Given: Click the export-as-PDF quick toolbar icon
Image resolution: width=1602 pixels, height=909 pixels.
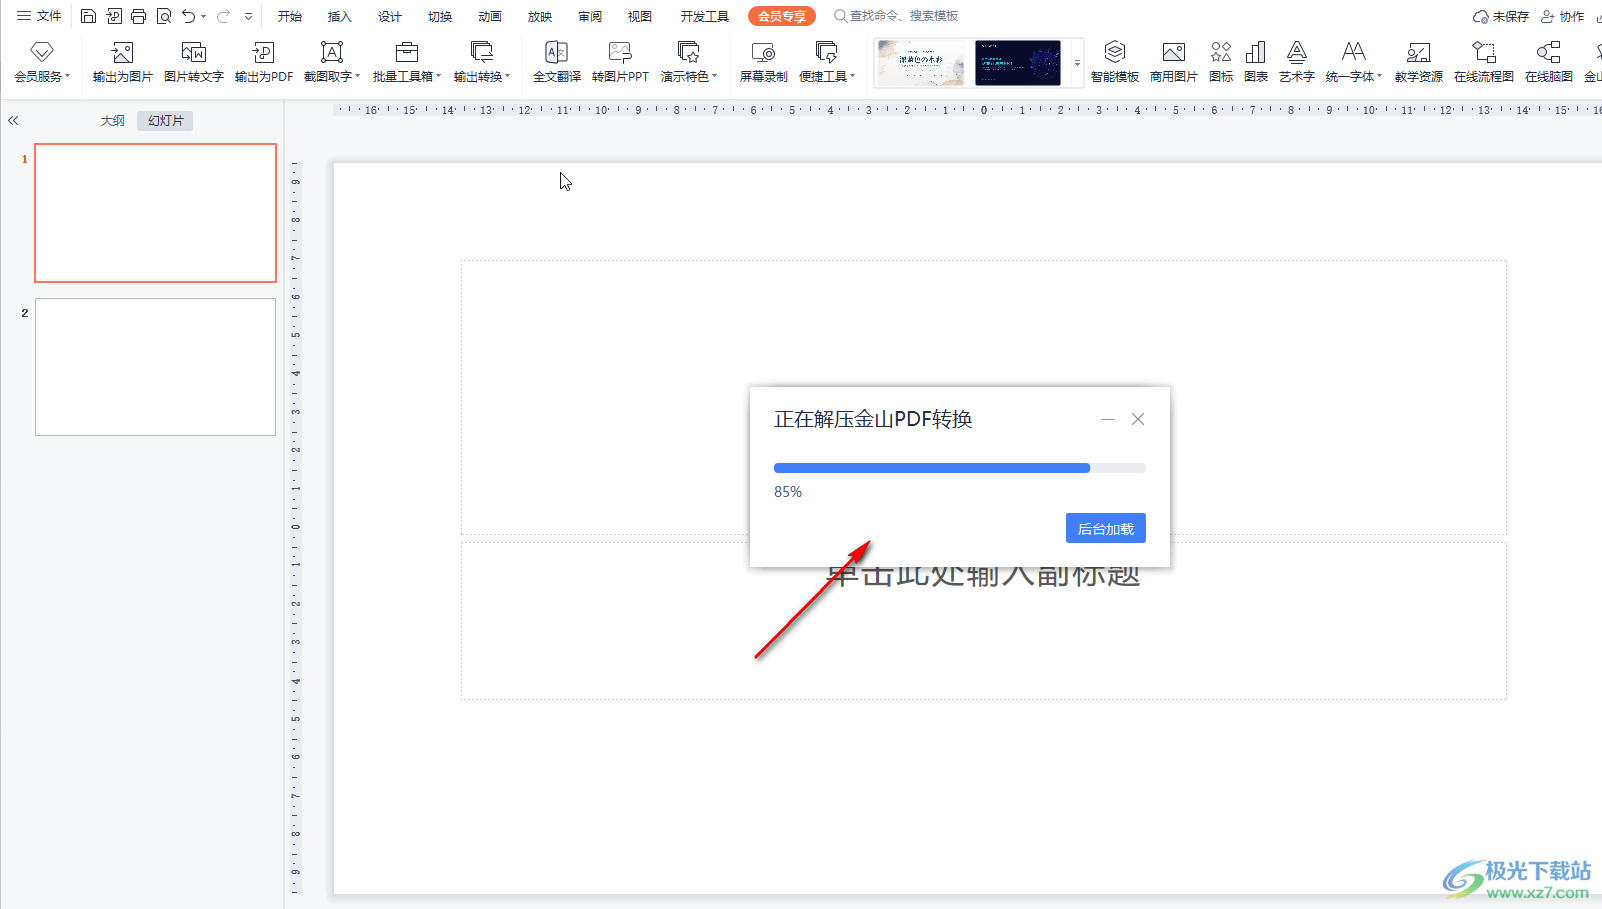Looking at the screenshot, I should (114, 16).
